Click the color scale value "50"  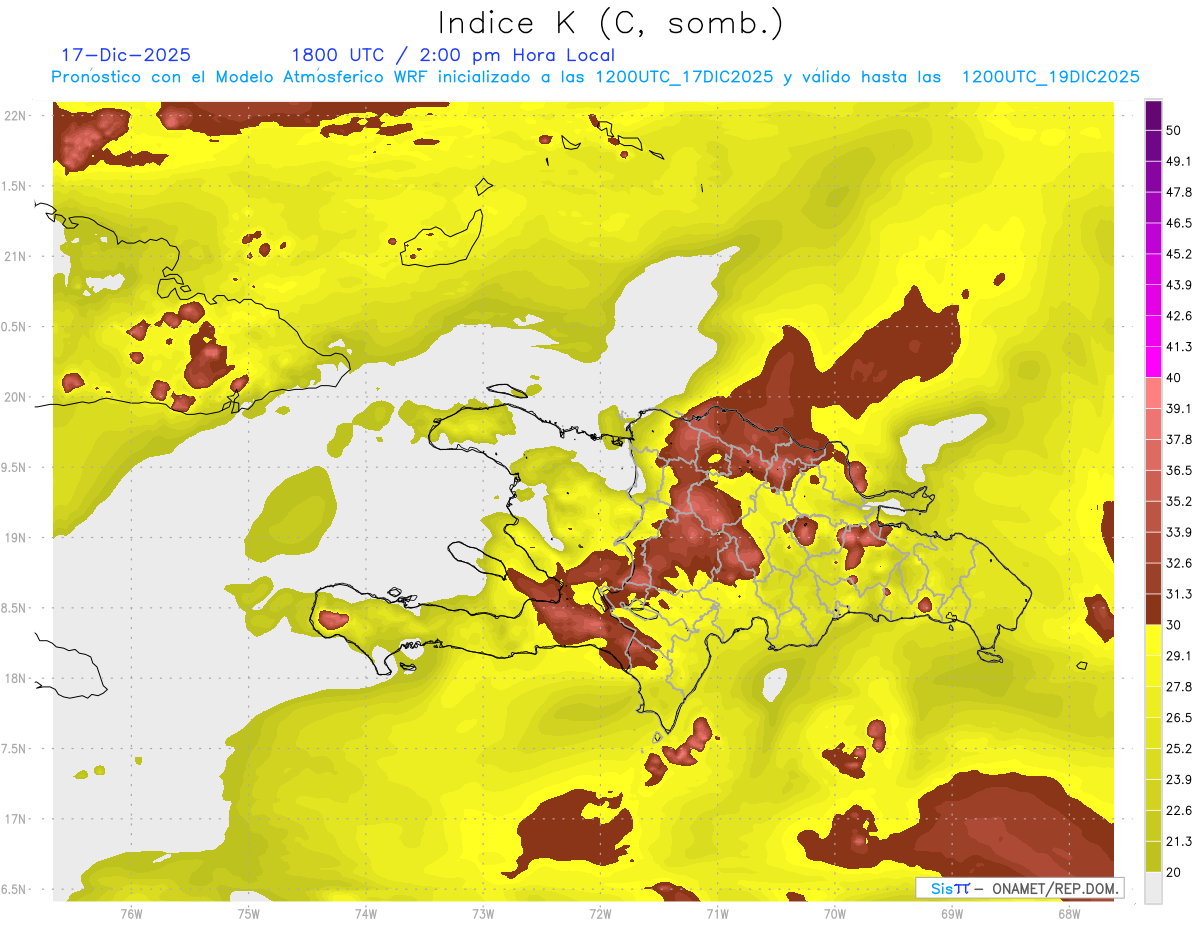tap(1174, 130)
